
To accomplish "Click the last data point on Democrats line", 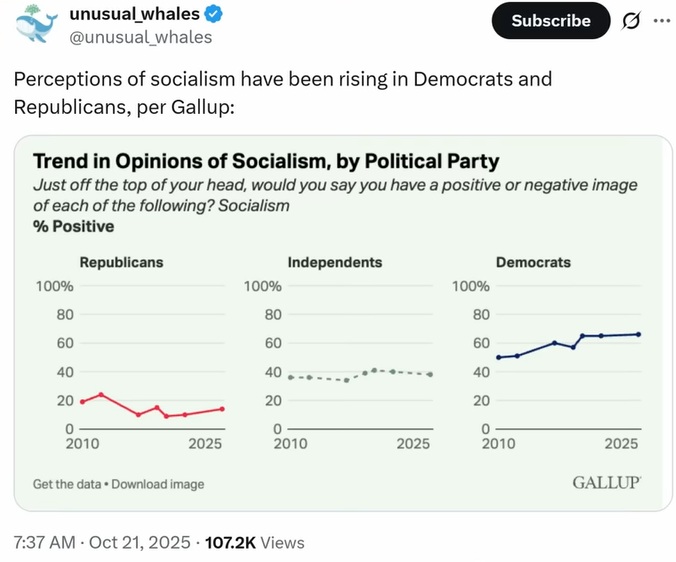I will (638, 334).
